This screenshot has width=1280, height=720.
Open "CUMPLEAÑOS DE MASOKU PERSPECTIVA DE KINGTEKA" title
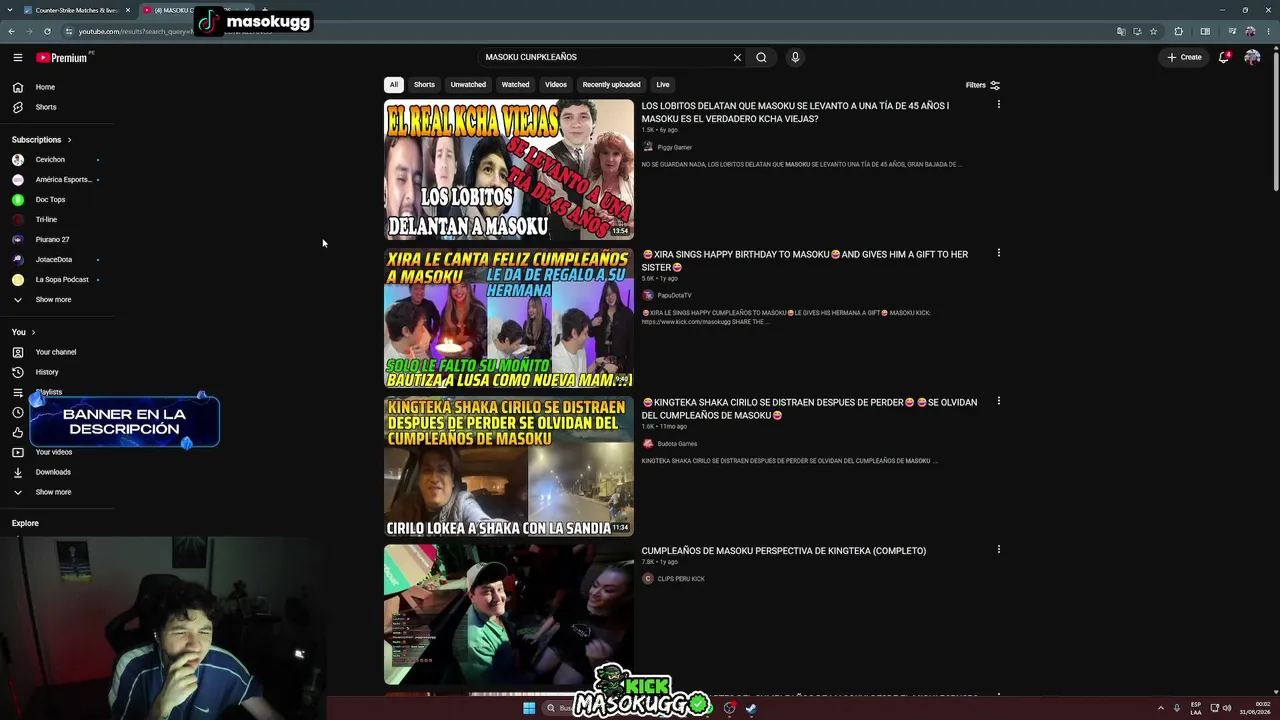[x=784, y=551]
